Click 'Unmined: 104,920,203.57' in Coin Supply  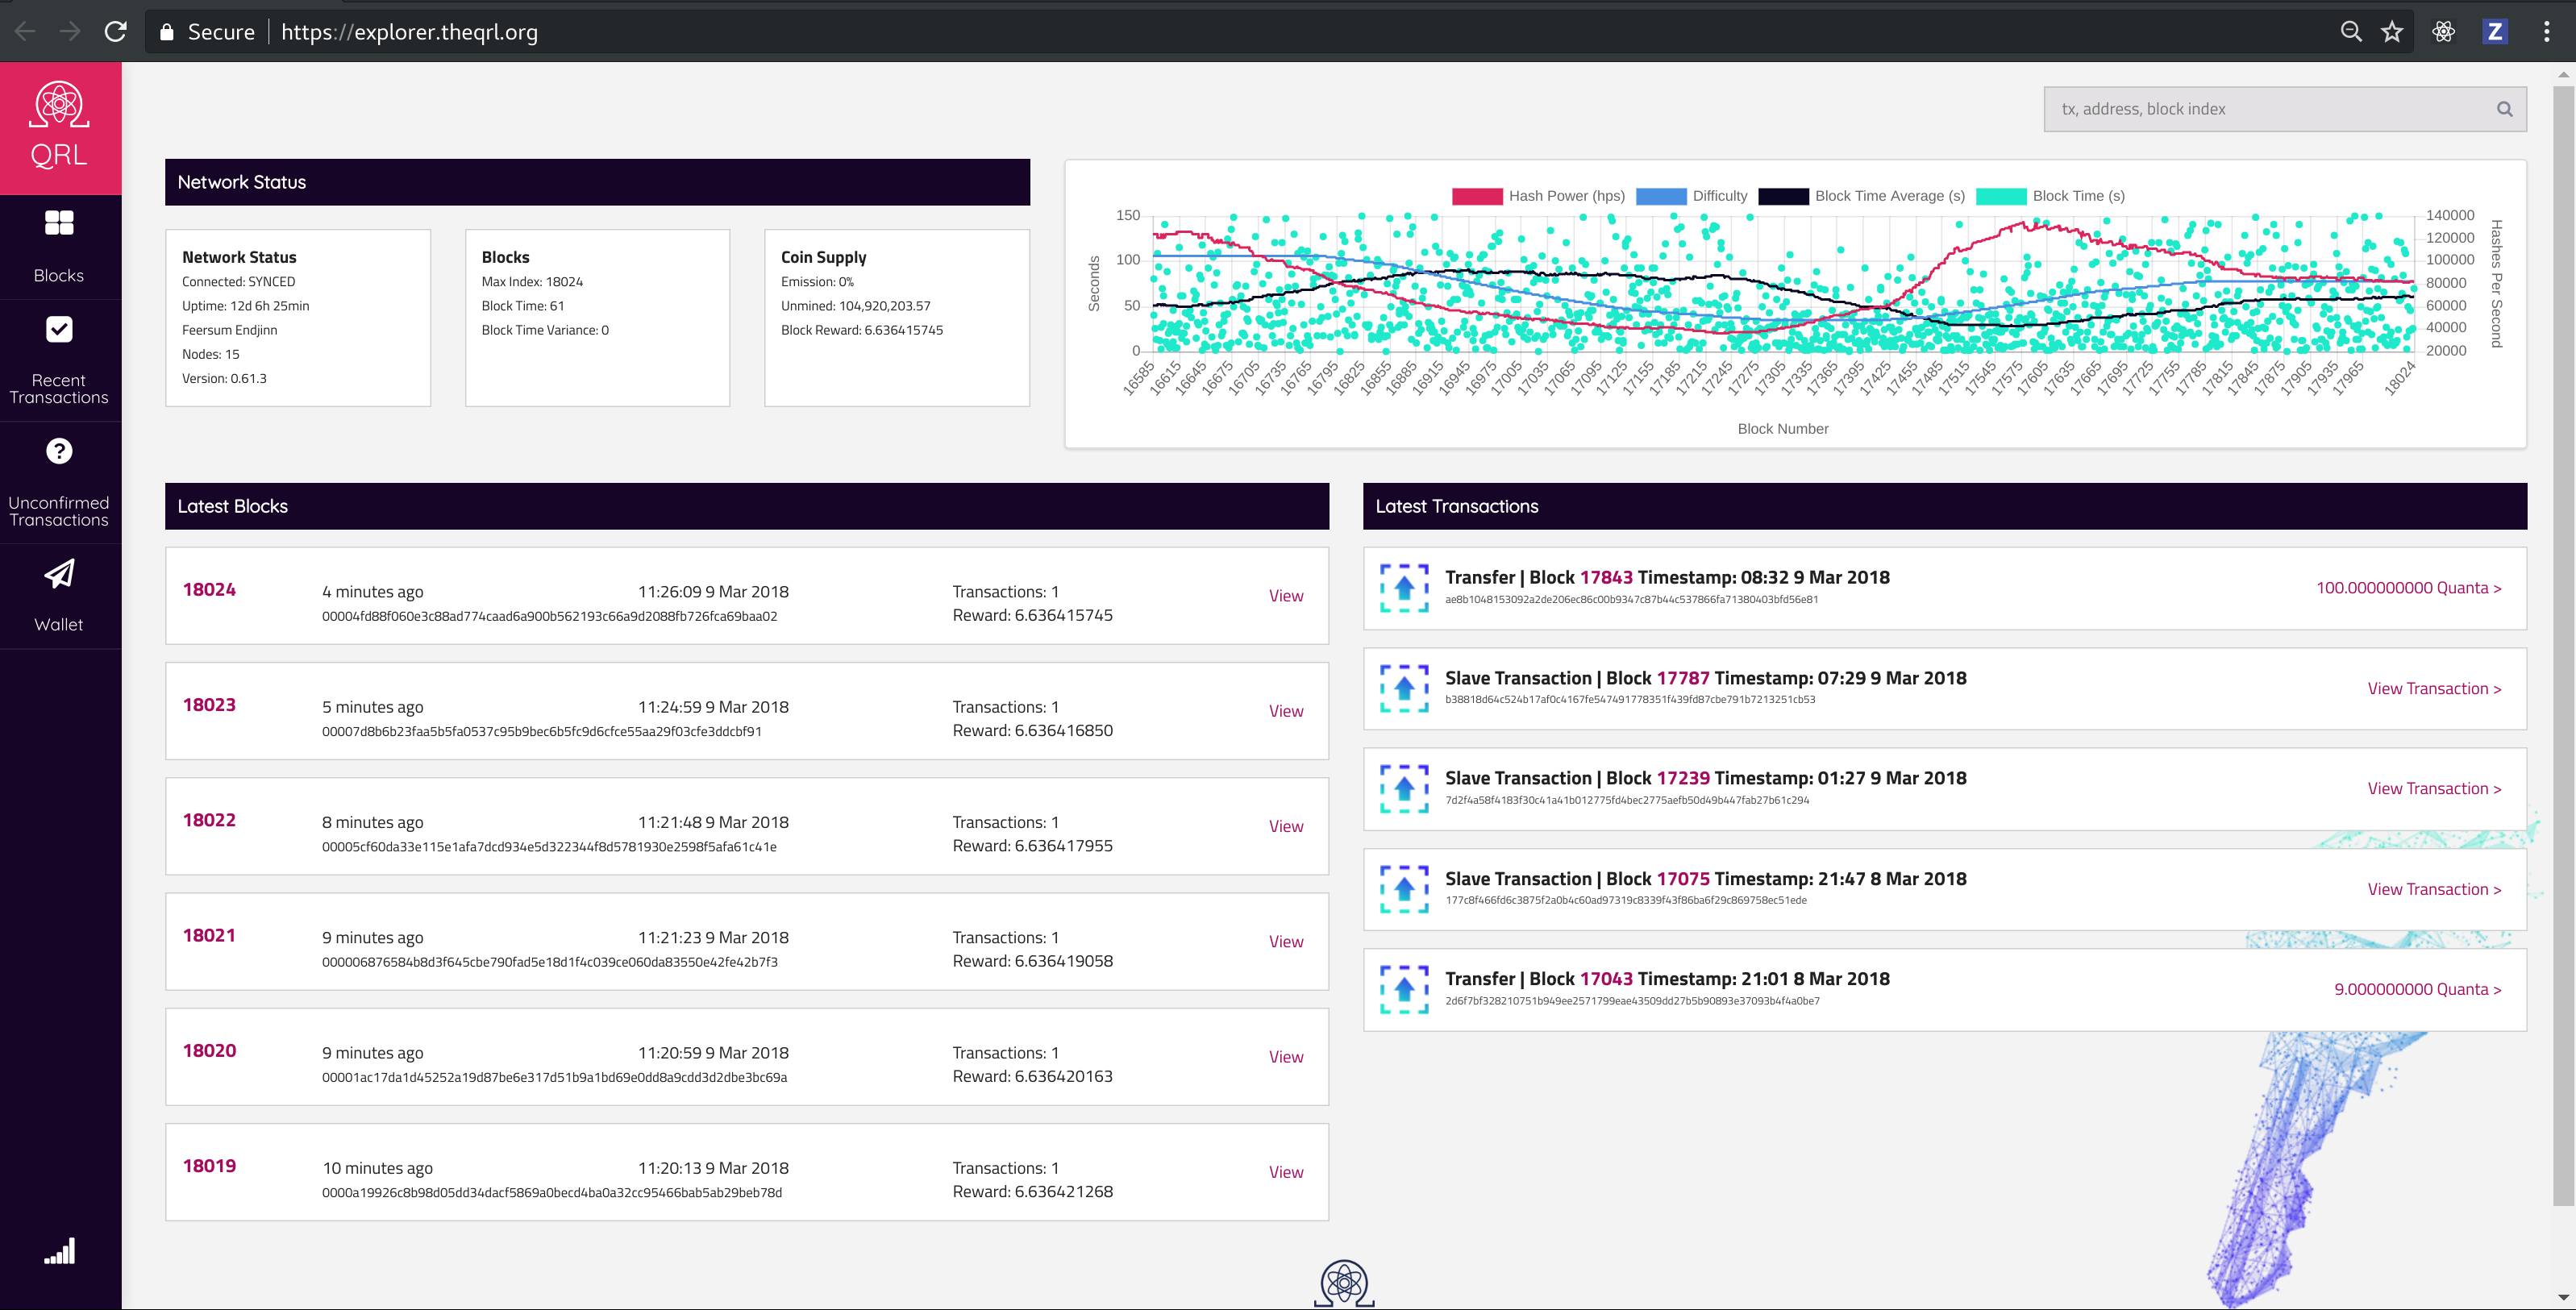[x=855, y=306]
